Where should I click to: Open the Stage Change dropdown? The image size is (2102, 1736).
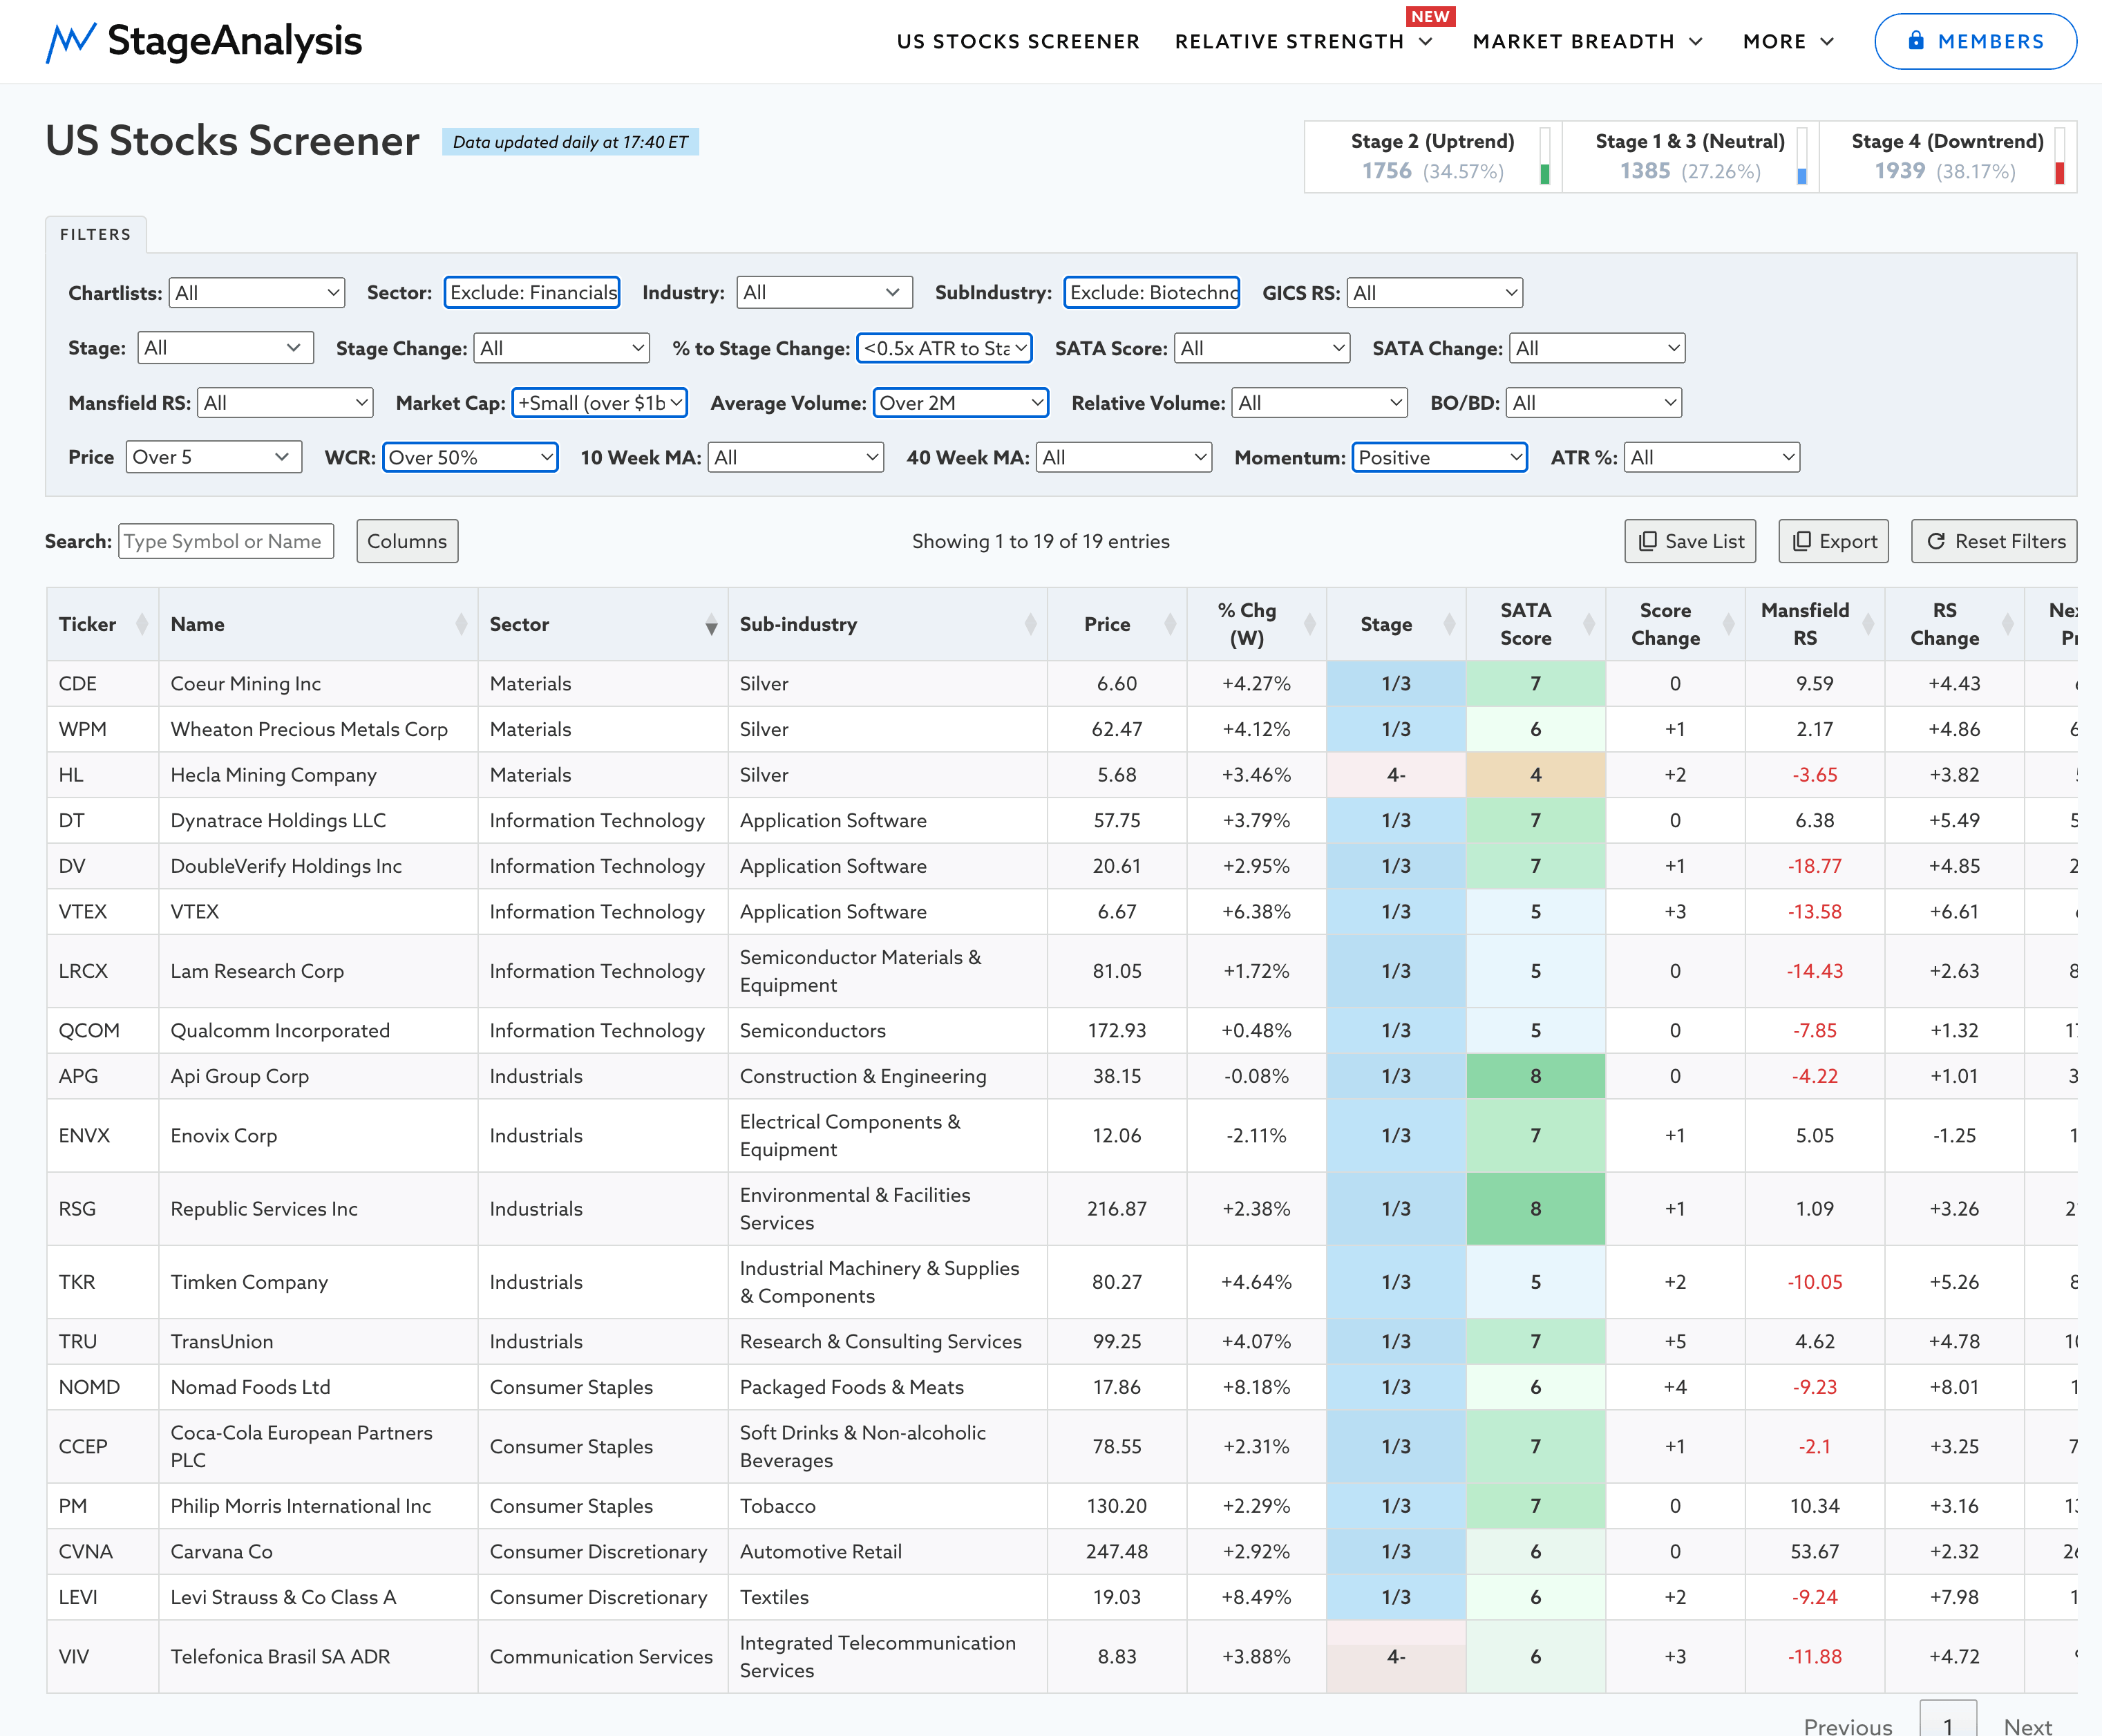561,348
